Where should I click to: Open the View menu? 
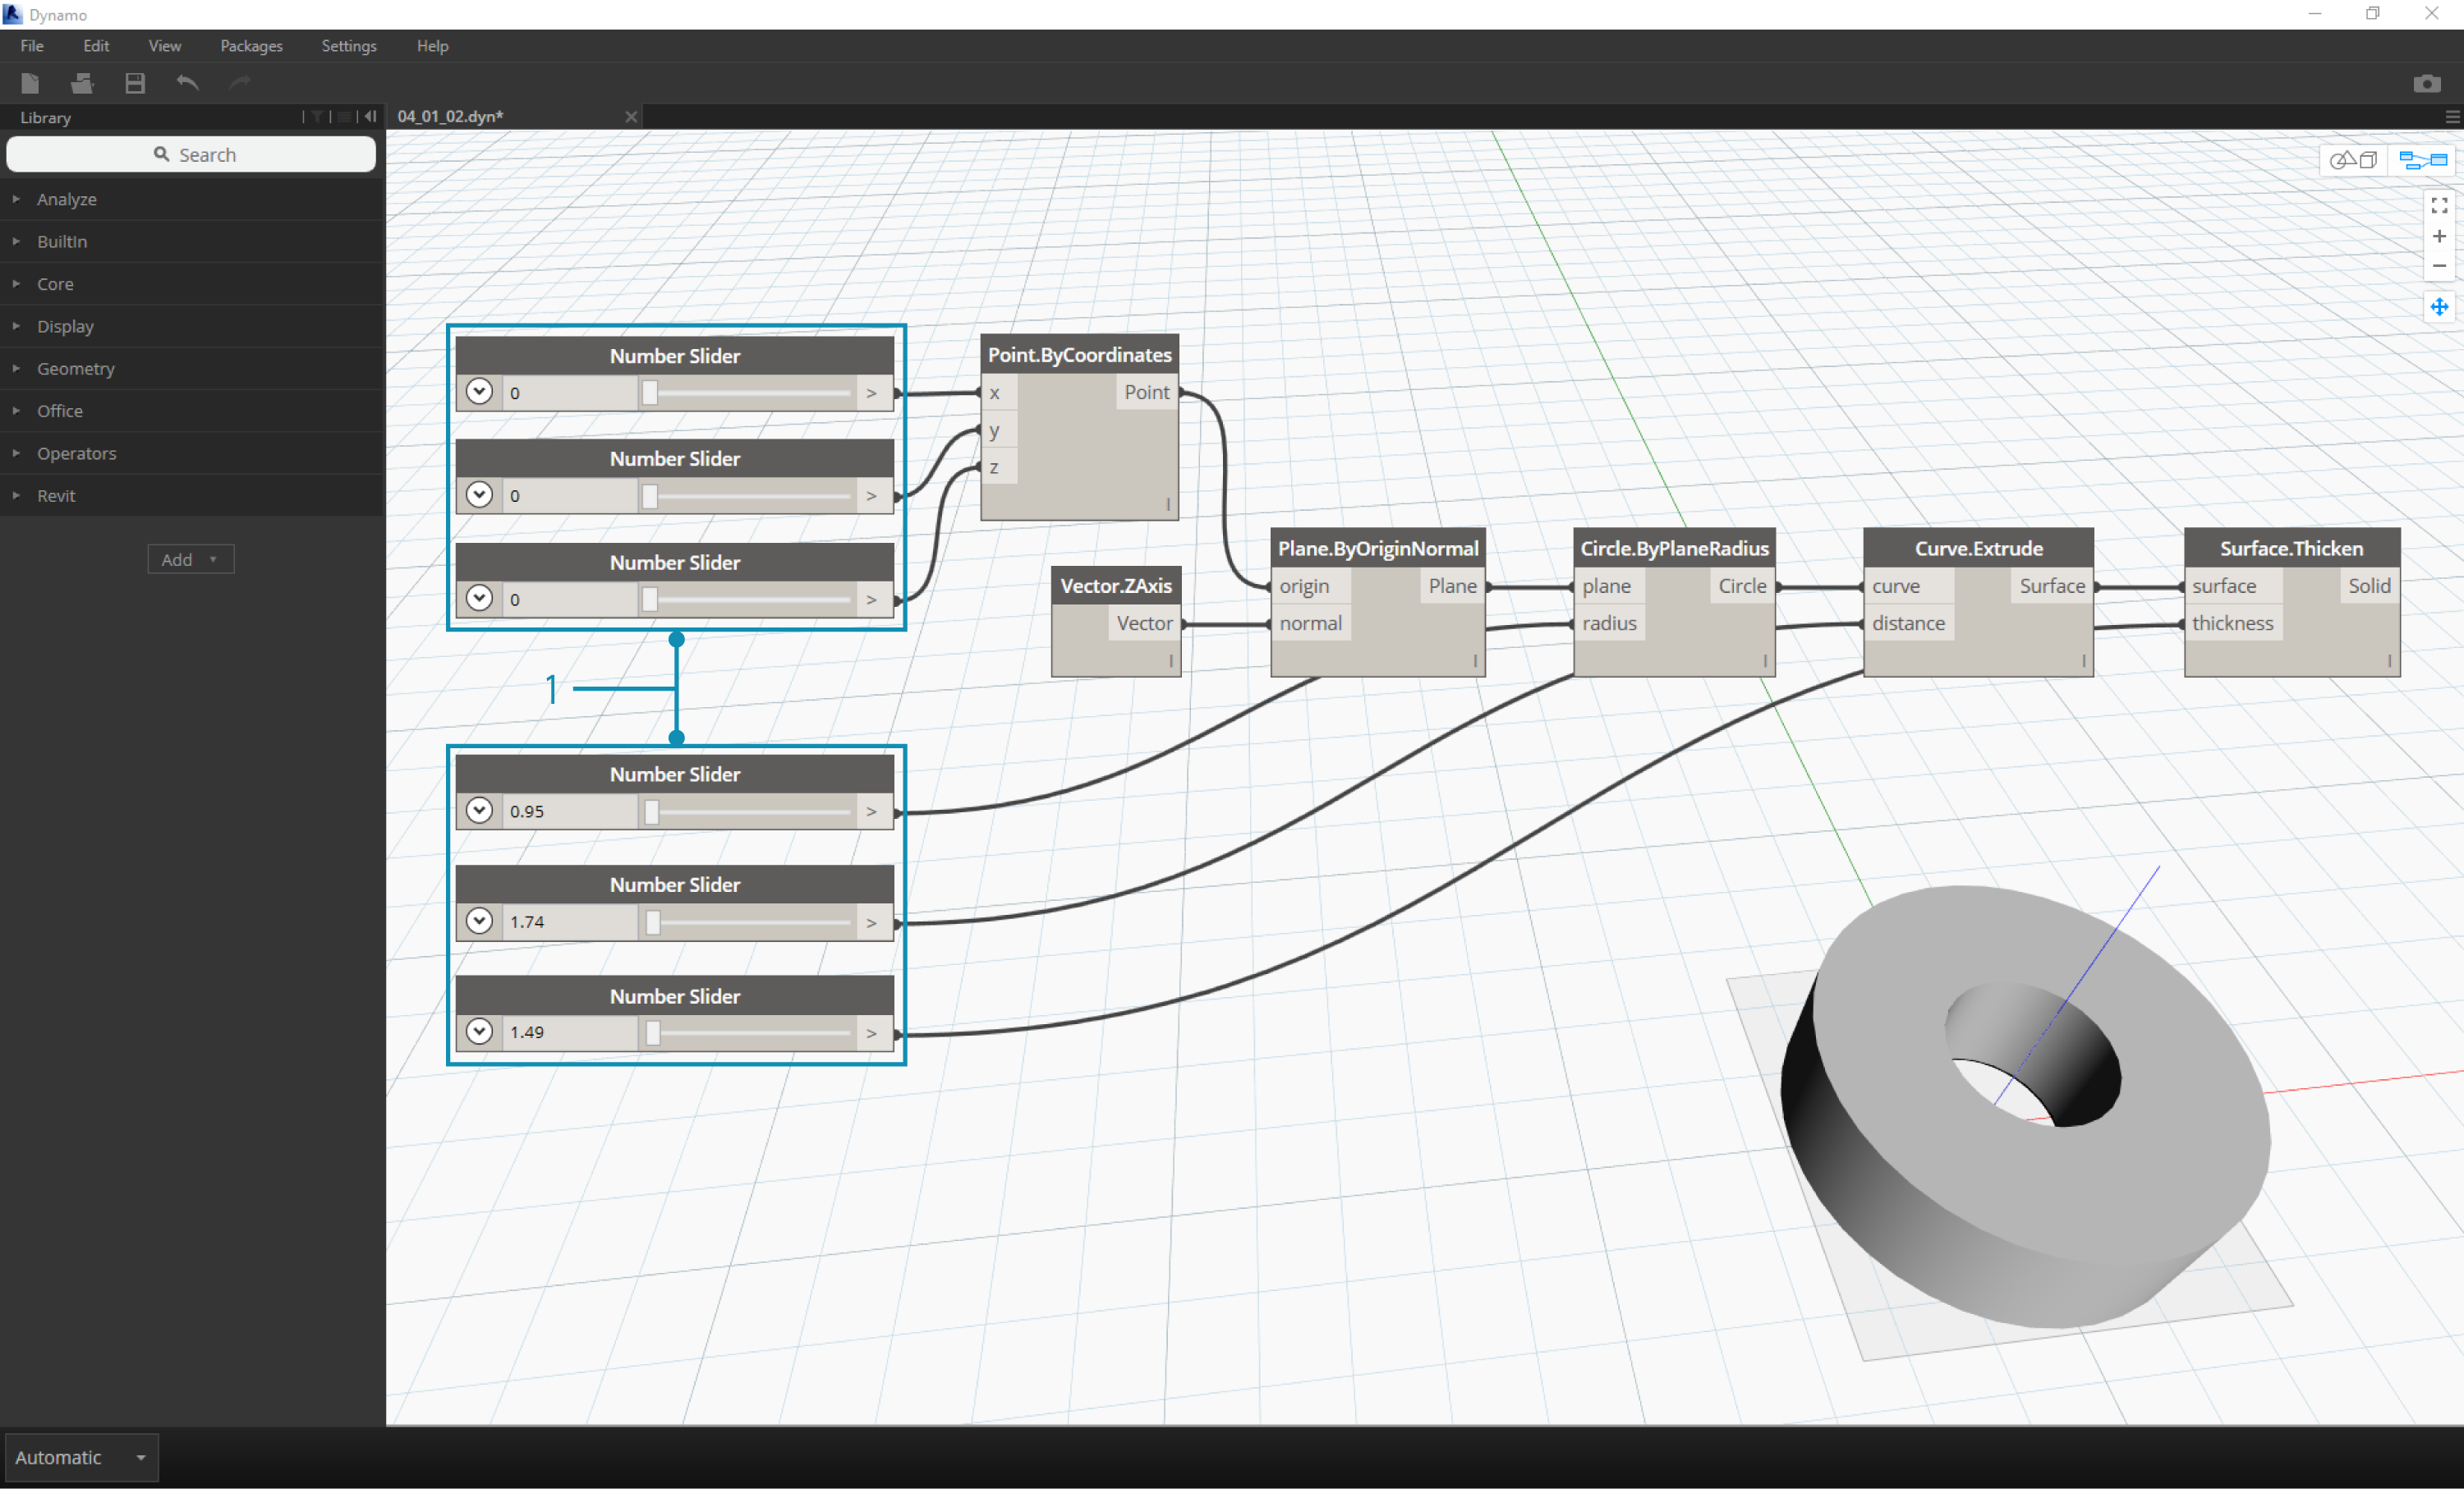click(165, 46)
